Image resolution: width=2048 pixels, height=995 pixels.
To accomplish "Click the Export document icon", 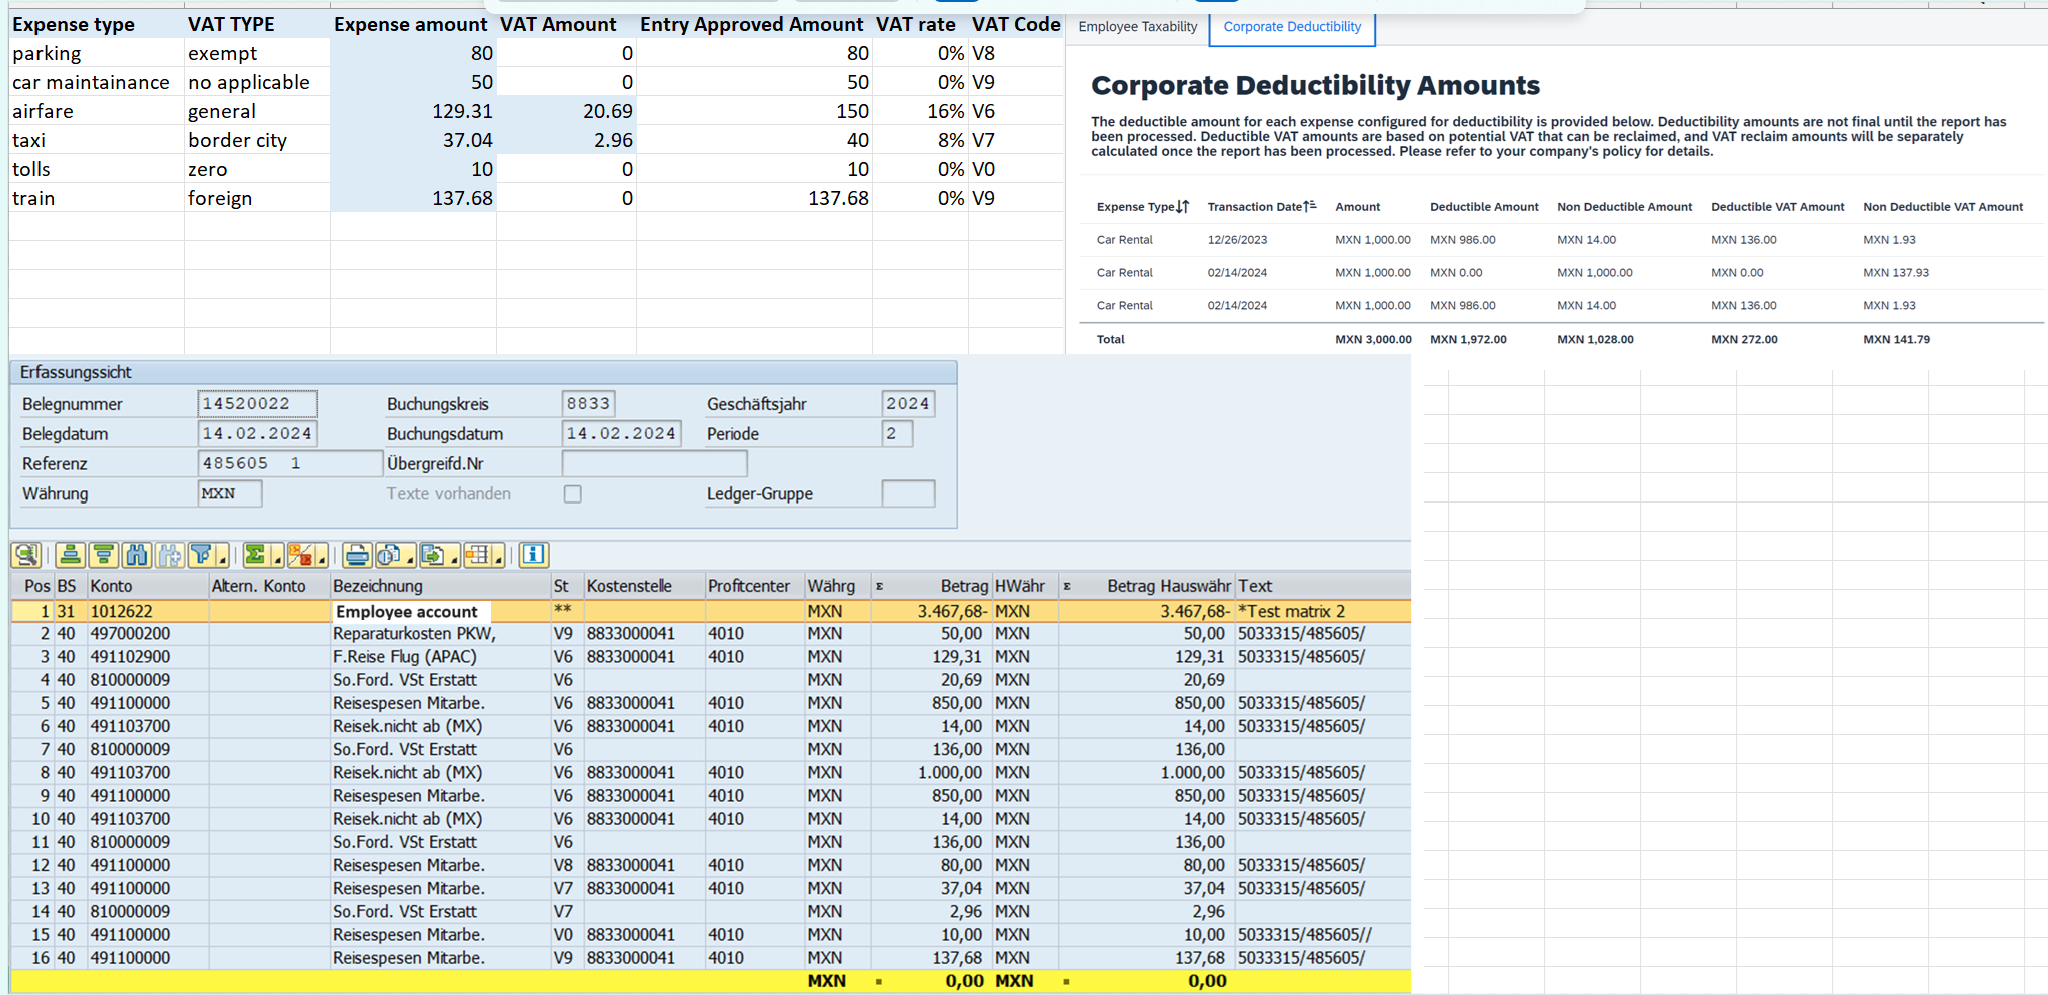I will click(x=433, y=555).
